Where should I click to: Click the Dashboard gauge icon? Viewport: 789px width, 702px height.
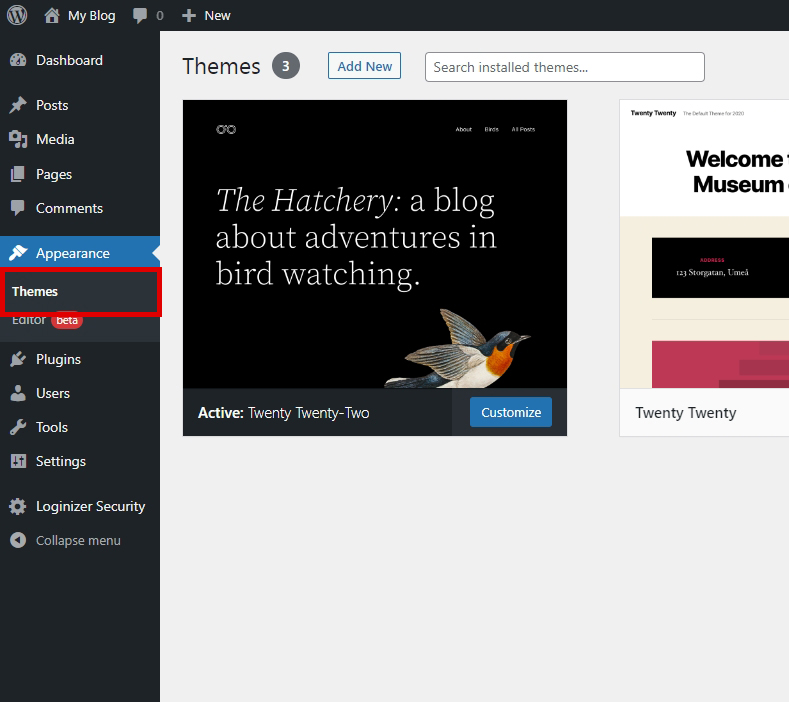[x=18, y=60]
